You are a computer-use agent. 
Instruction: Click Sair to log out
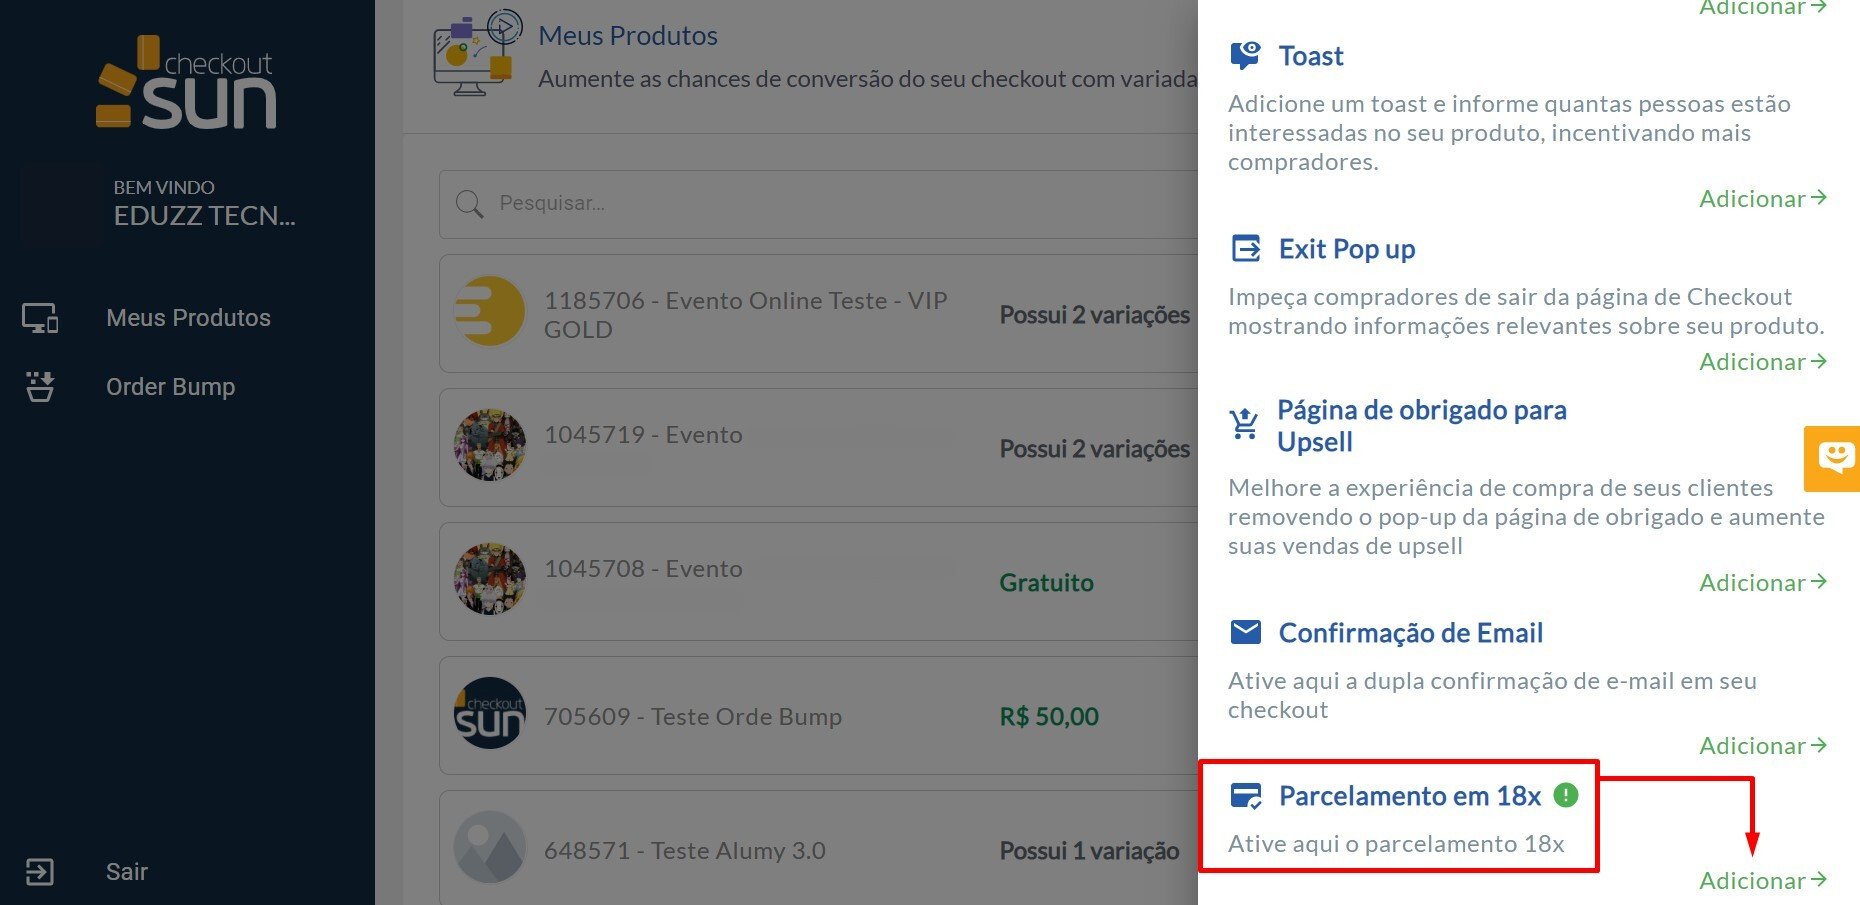click(x=126, y=872)
